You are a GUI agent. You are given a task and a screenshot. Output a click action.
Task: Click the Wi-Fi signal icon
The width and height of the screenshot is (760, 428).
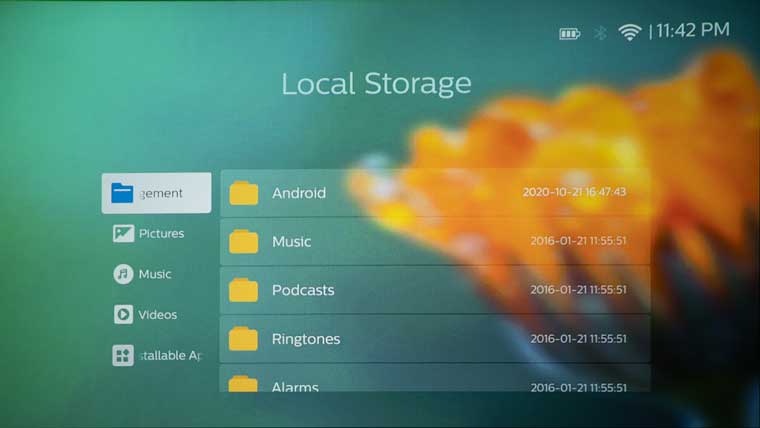click(x=629, y=33)
